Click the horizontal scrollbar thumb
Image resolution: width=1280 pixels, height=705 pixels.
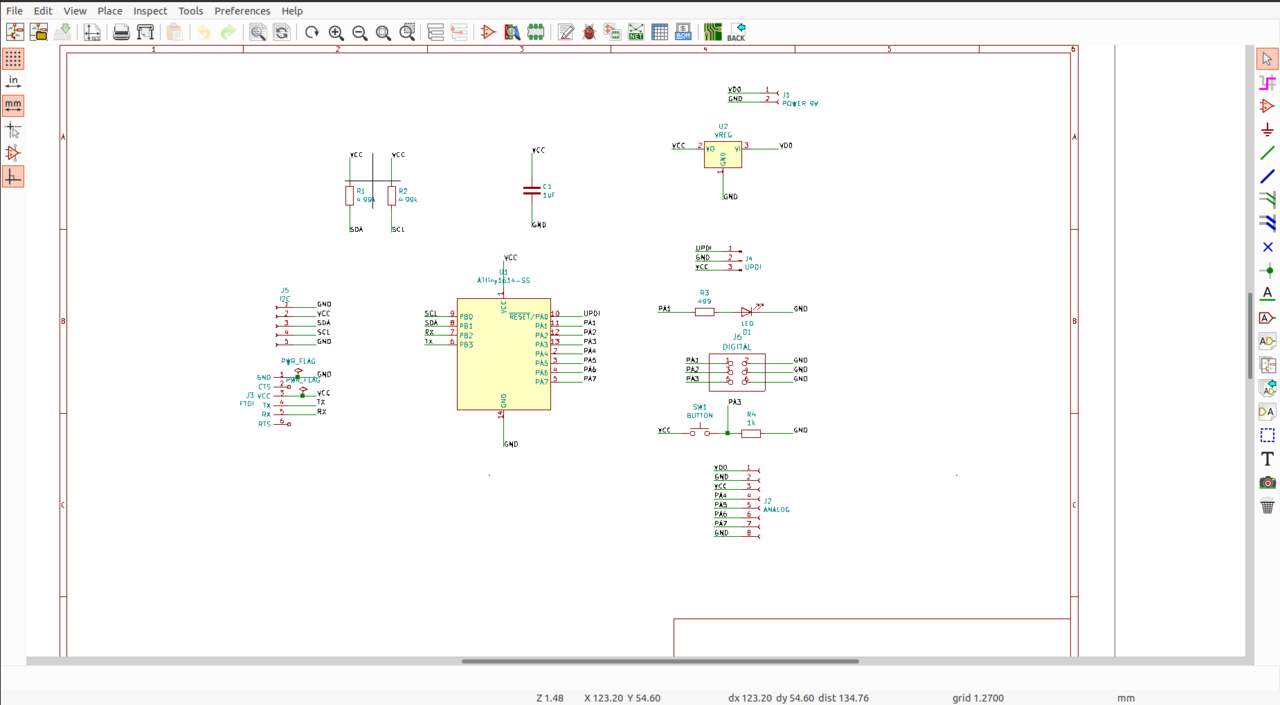(x=660, y=661)
